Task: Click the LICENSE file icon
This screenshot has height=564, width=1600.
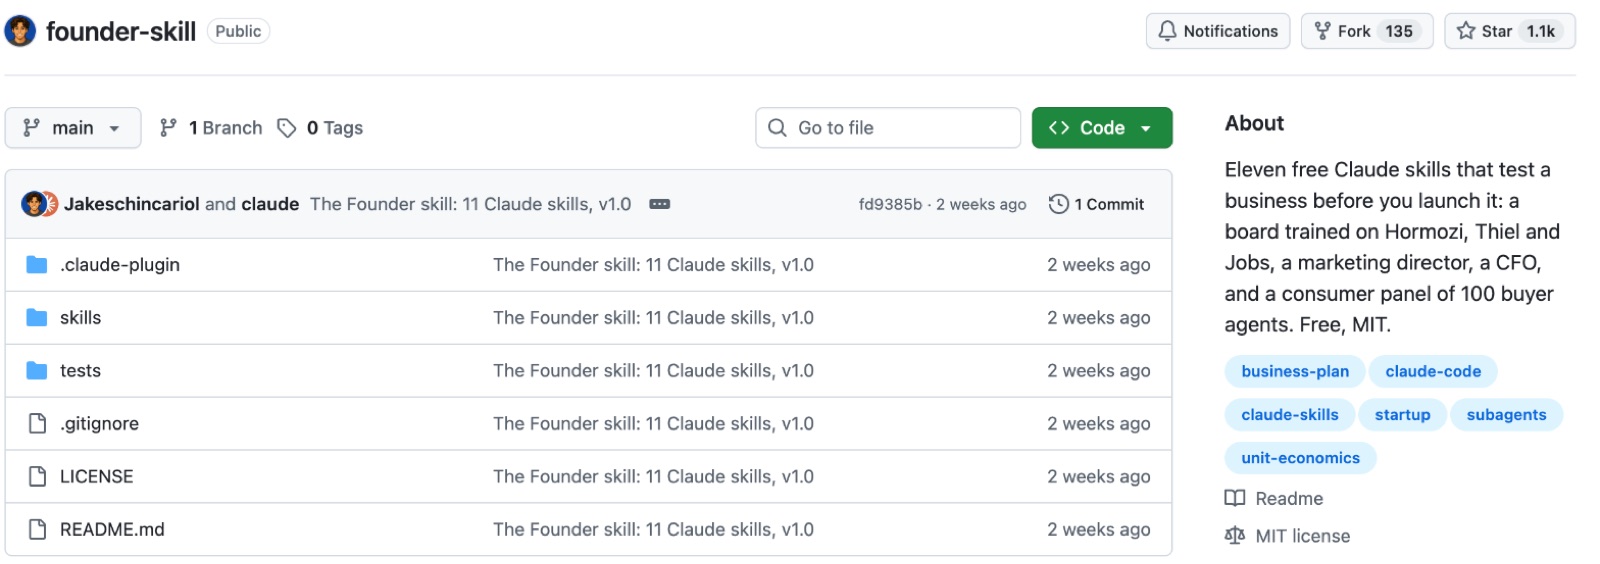Action: (37, 477)
